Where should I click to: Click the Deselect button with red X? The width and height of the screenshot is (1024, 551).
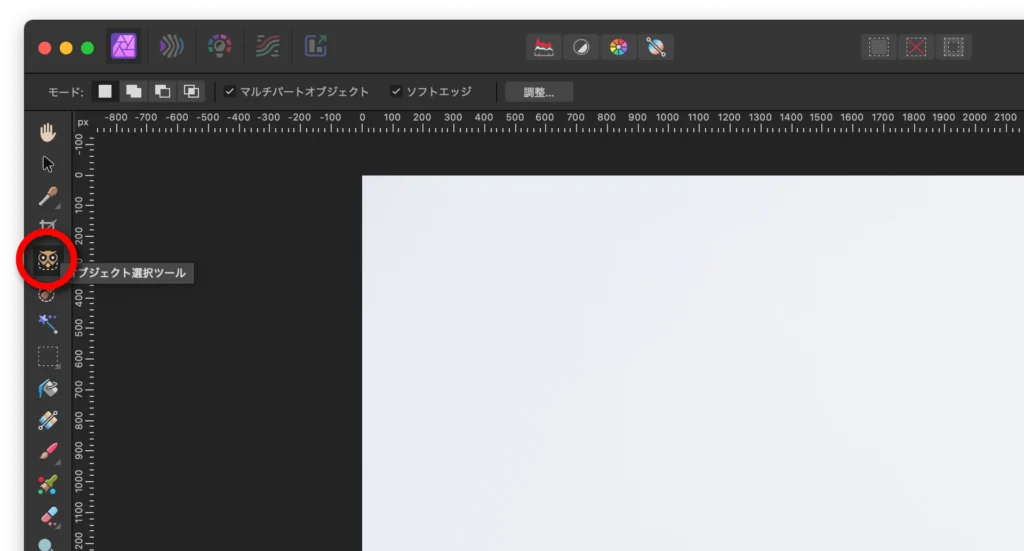[x=916, y=47]
